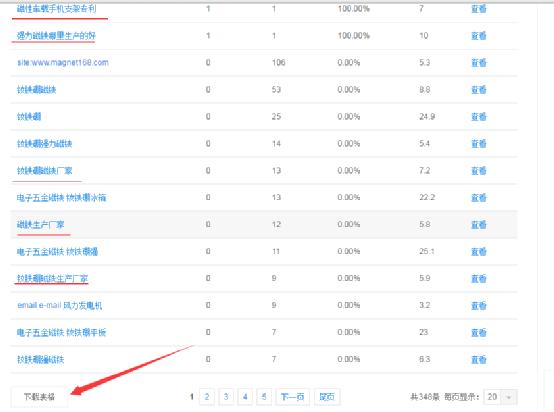Open the 磁铁生产厂家 keyword link

[40, 224]
